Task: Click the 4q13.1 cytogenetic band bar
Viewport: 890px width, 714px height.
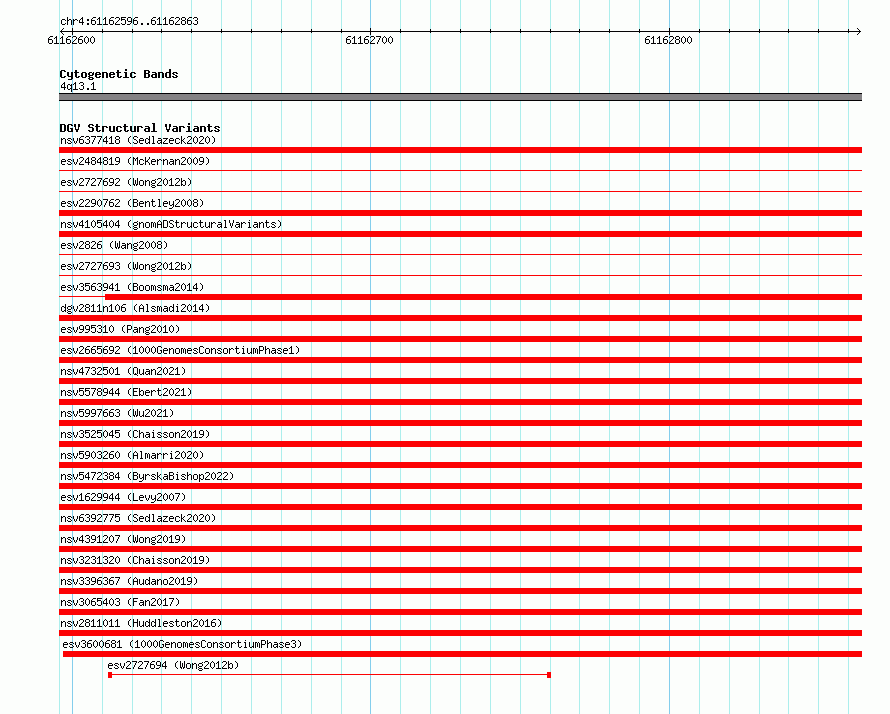Action: click(460, 97)
